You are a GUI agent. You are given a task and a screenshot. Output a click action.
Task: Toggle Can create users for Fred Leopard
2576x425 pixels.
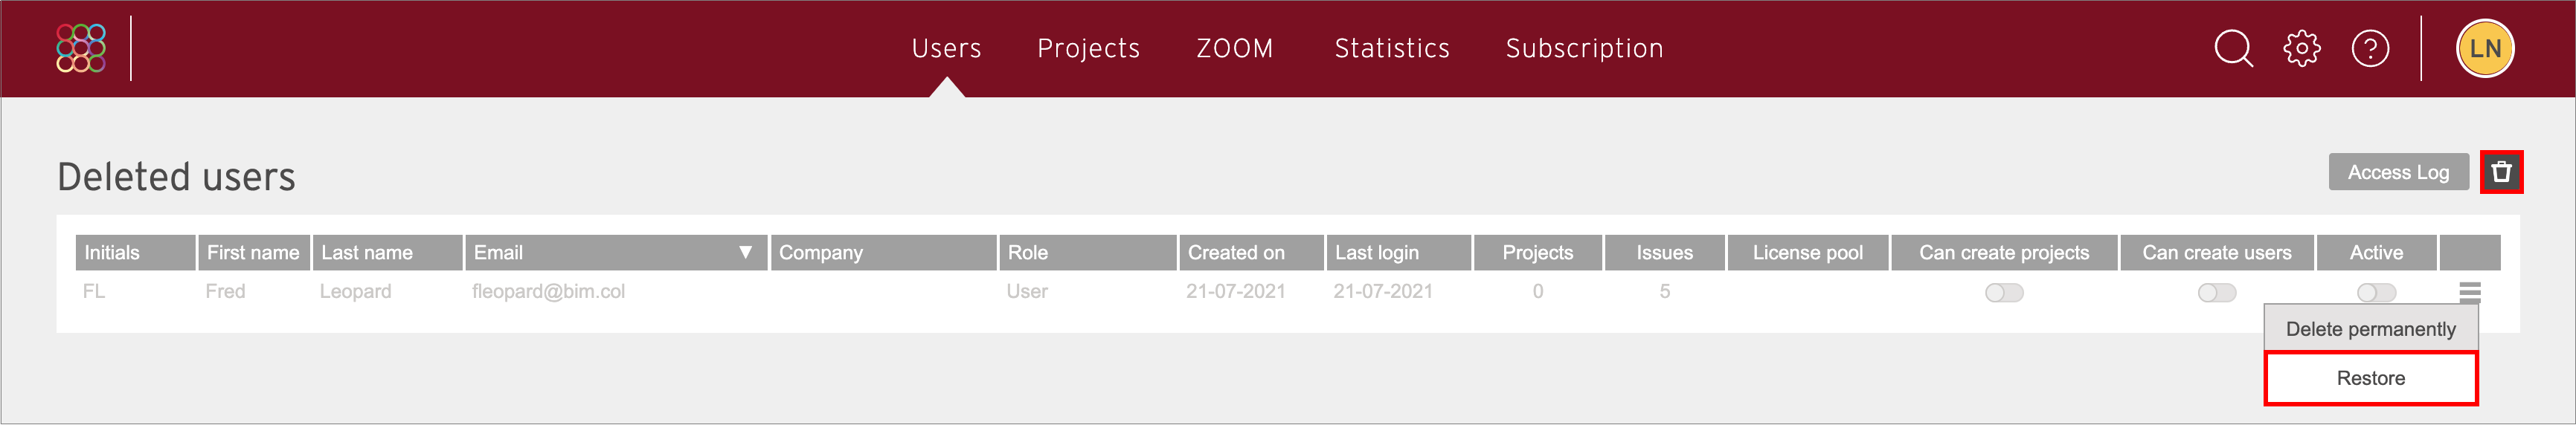2216,293
